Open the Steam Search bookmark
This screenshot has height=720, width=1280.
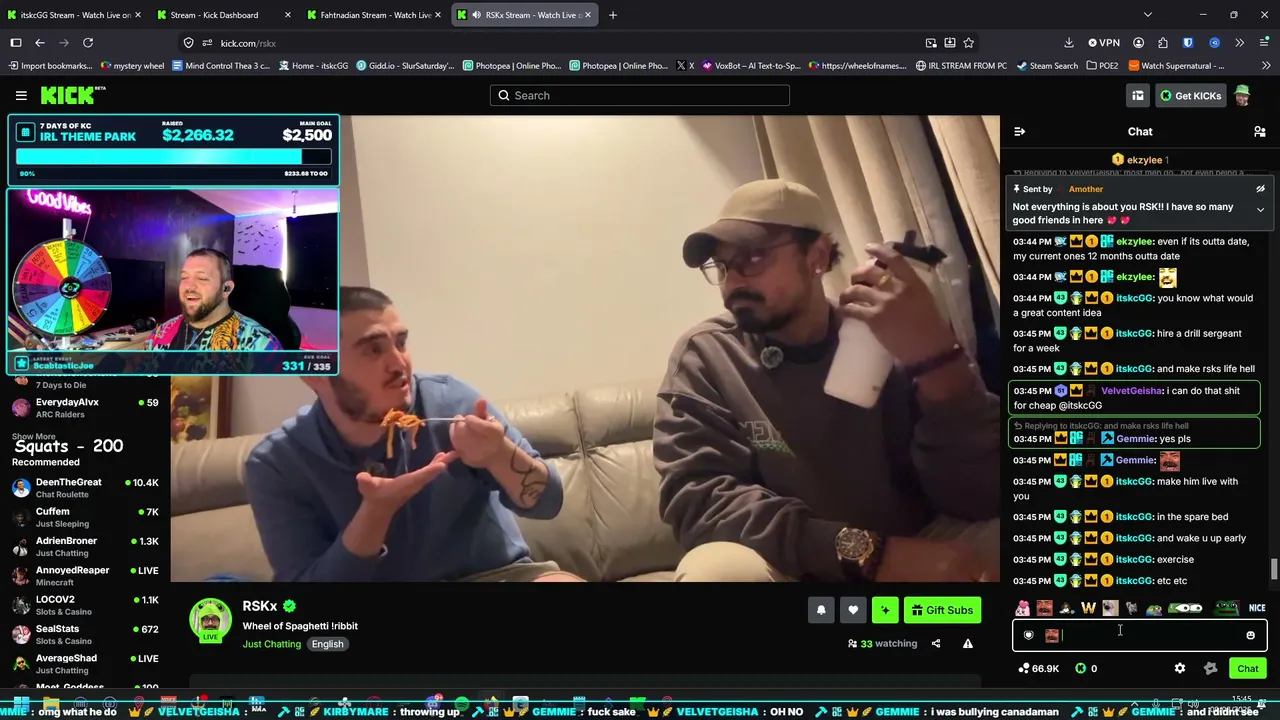[x=1047, y=66]
